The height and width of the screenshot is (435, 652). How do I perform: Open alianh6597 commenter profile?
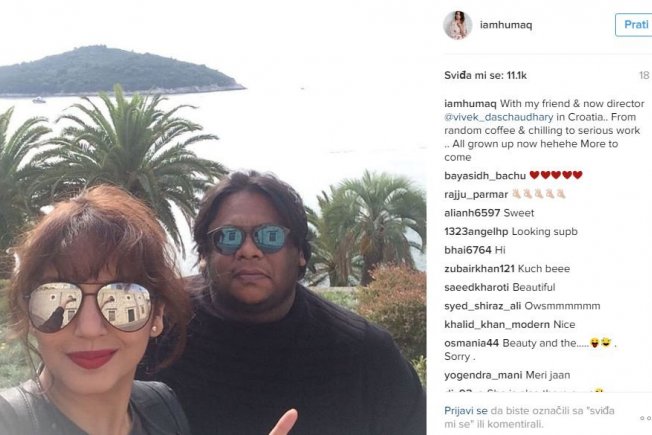(472, 213)
